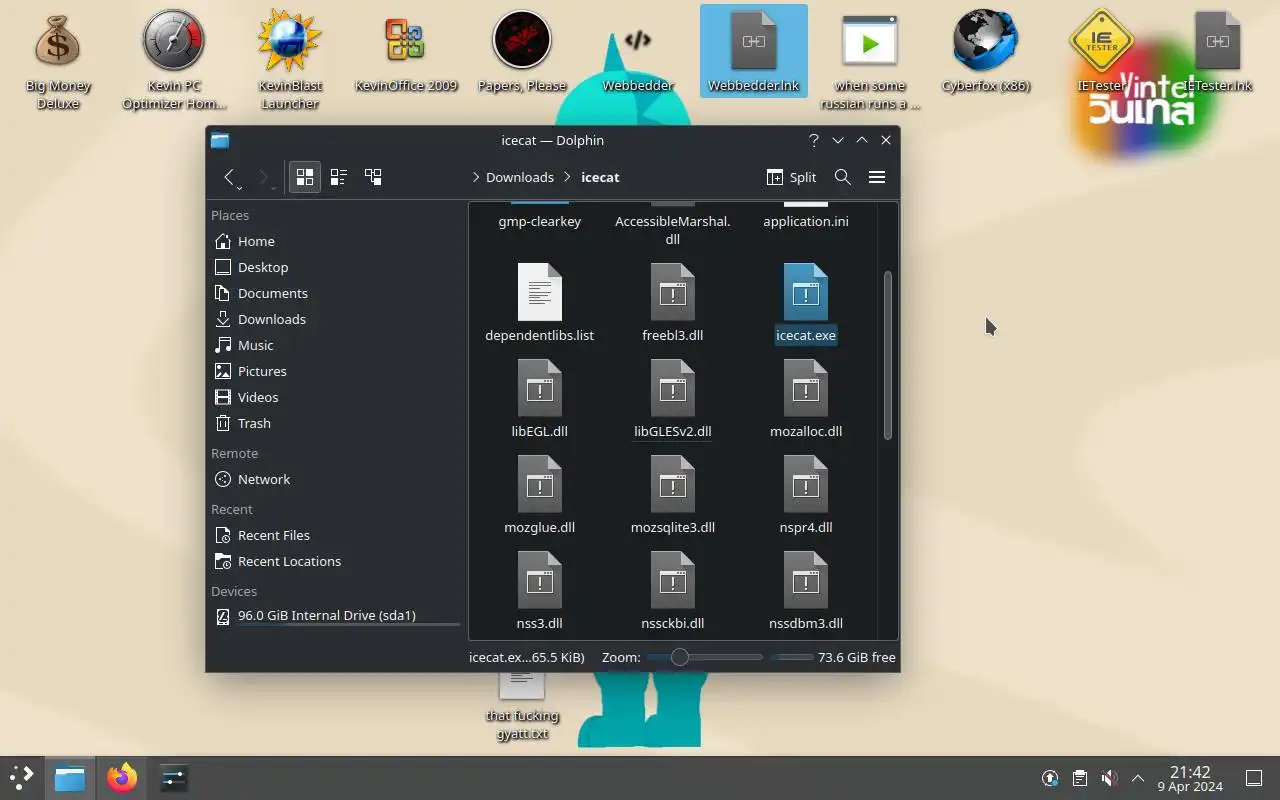Select nss3.dll file icon
1280x800 pixels.
(x=540, y=580)
